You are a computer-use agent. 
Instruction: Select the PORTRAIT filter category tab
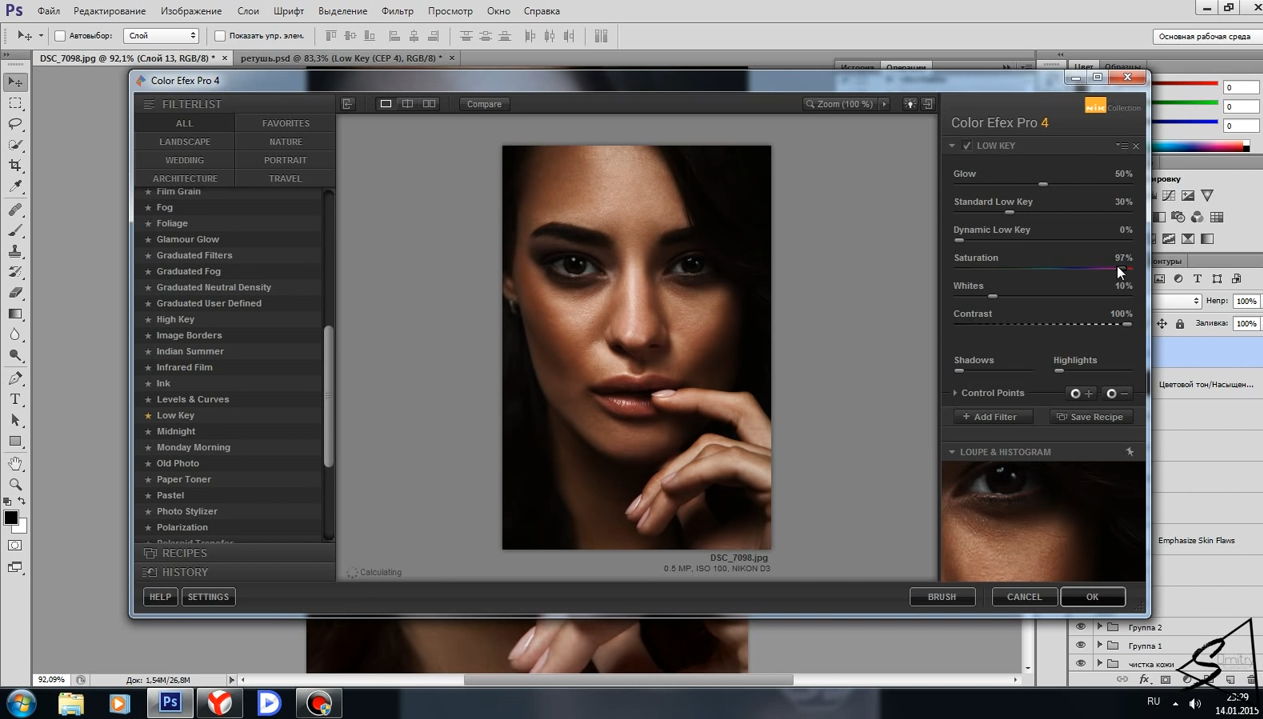(x=285, y=160)
